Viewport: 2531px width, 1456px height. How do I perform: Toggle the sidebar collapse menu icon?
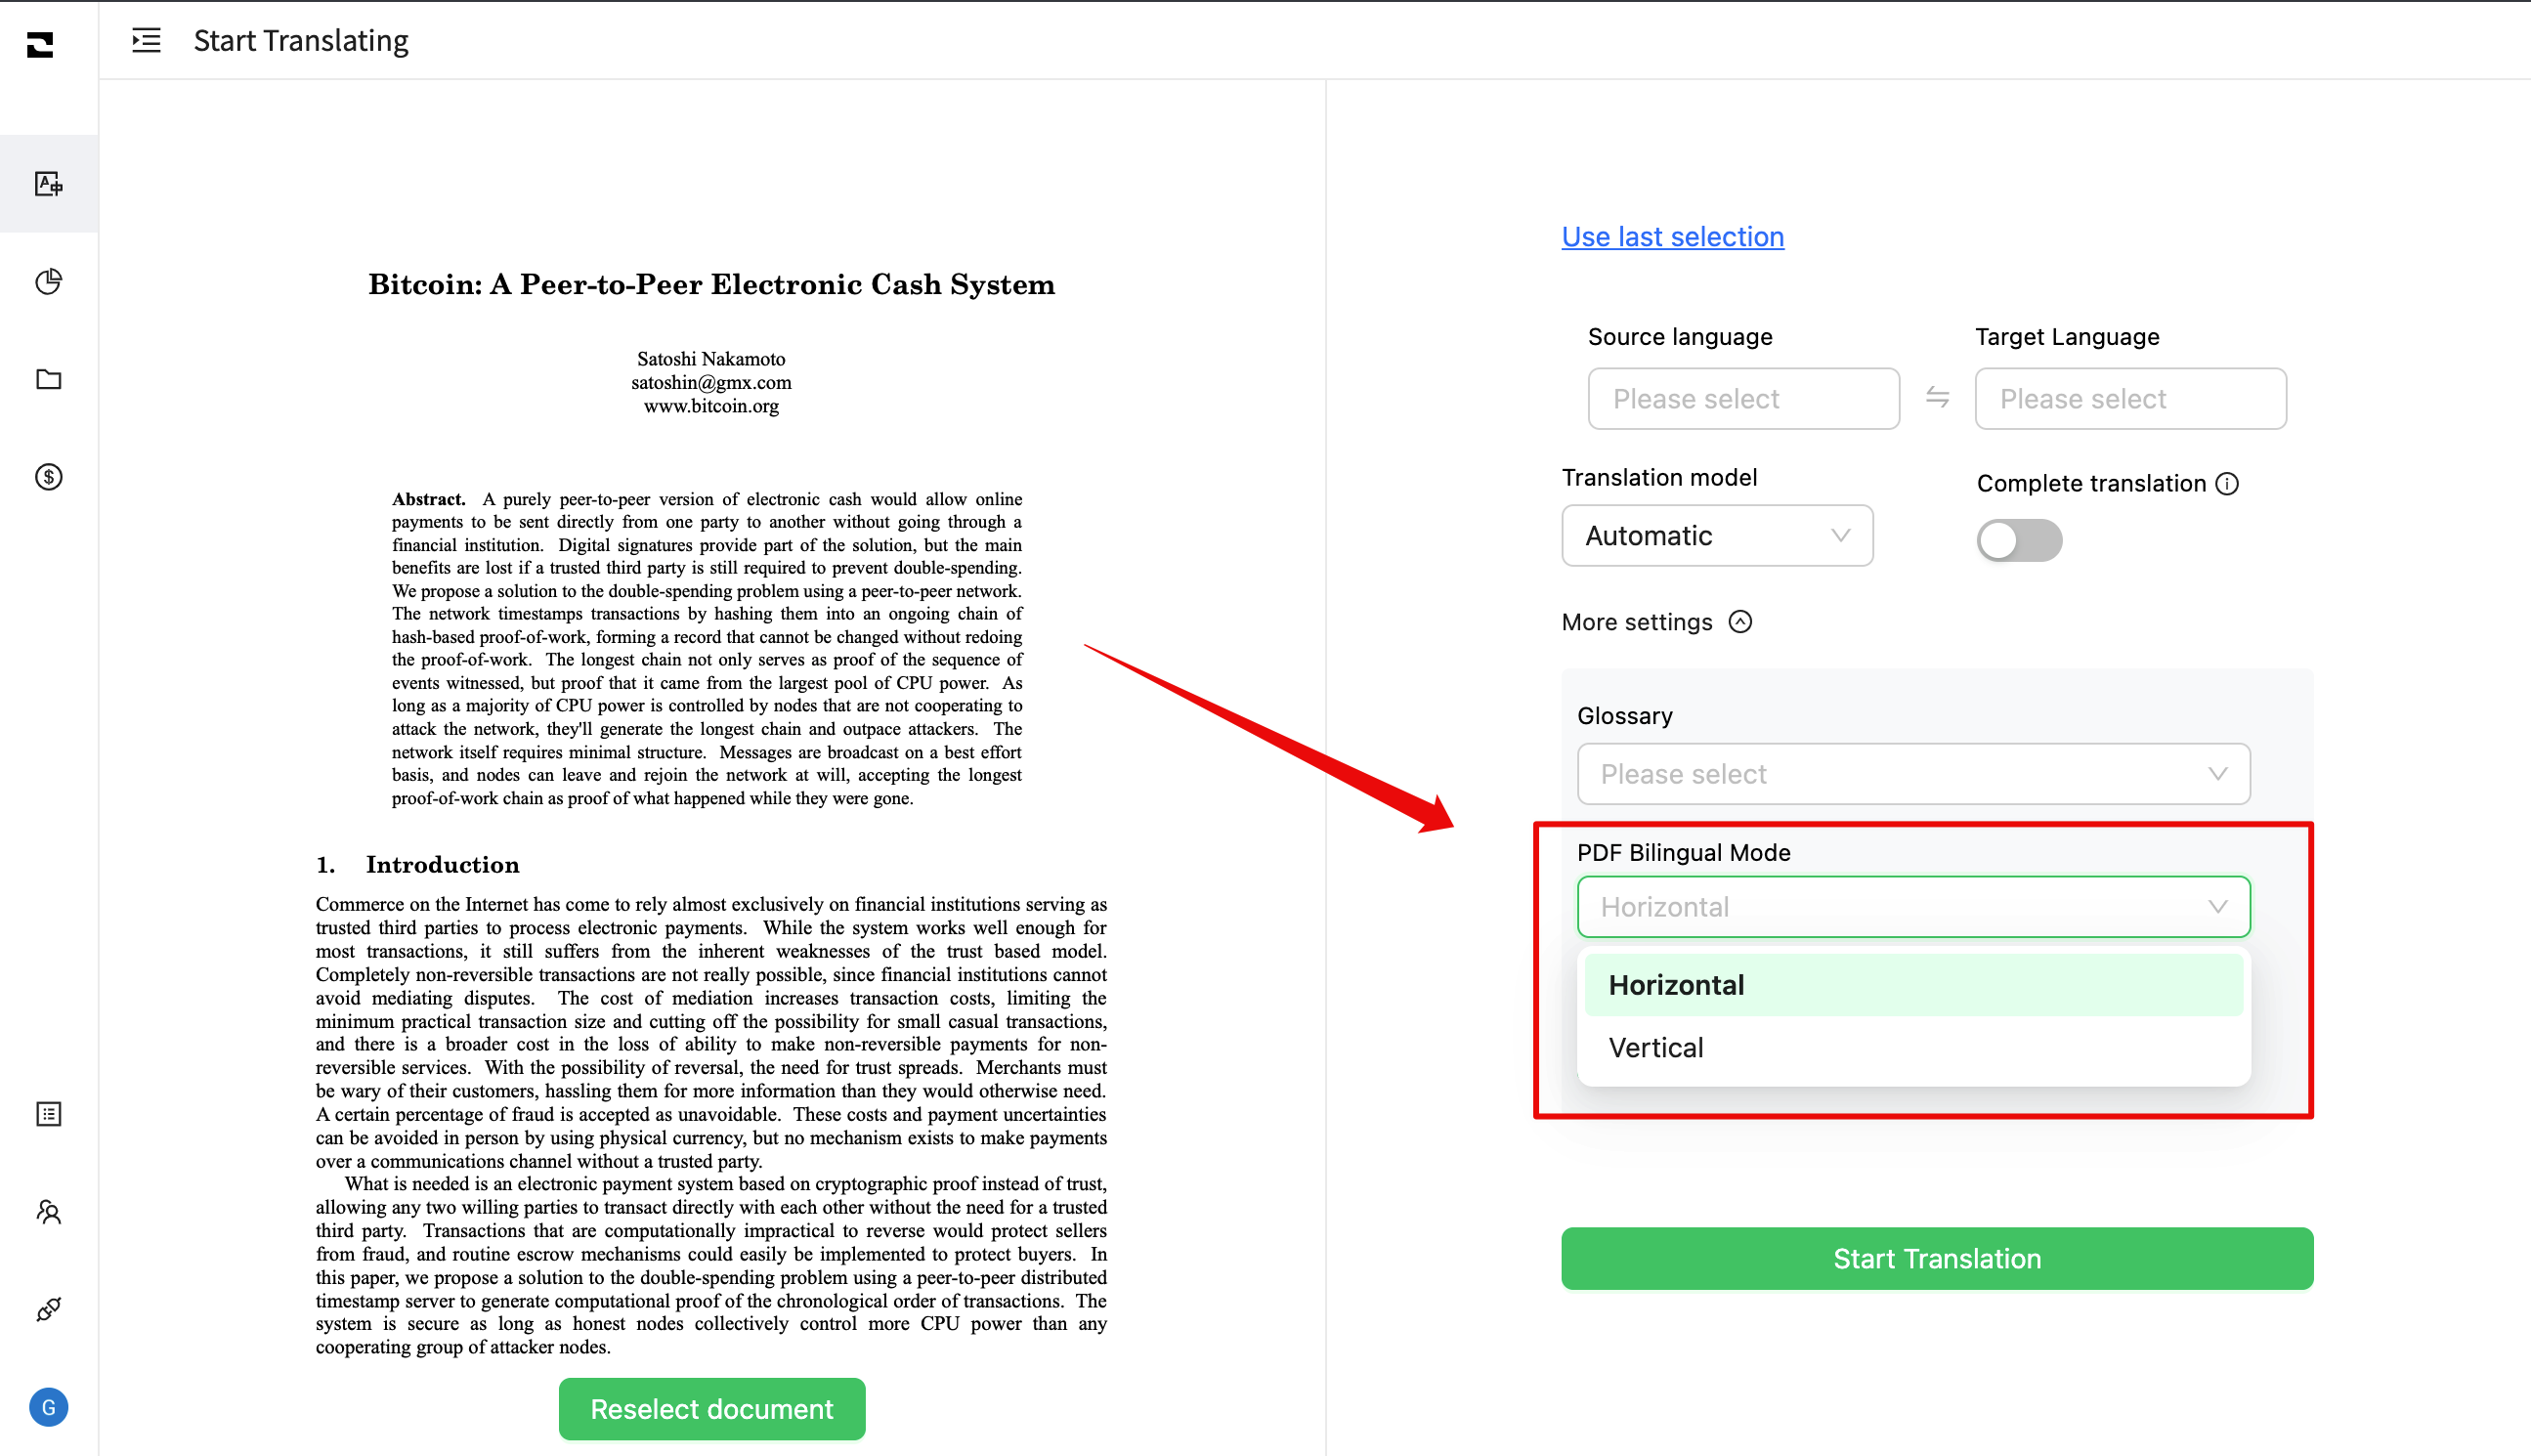pyautogui.click(x=146, y=41)
